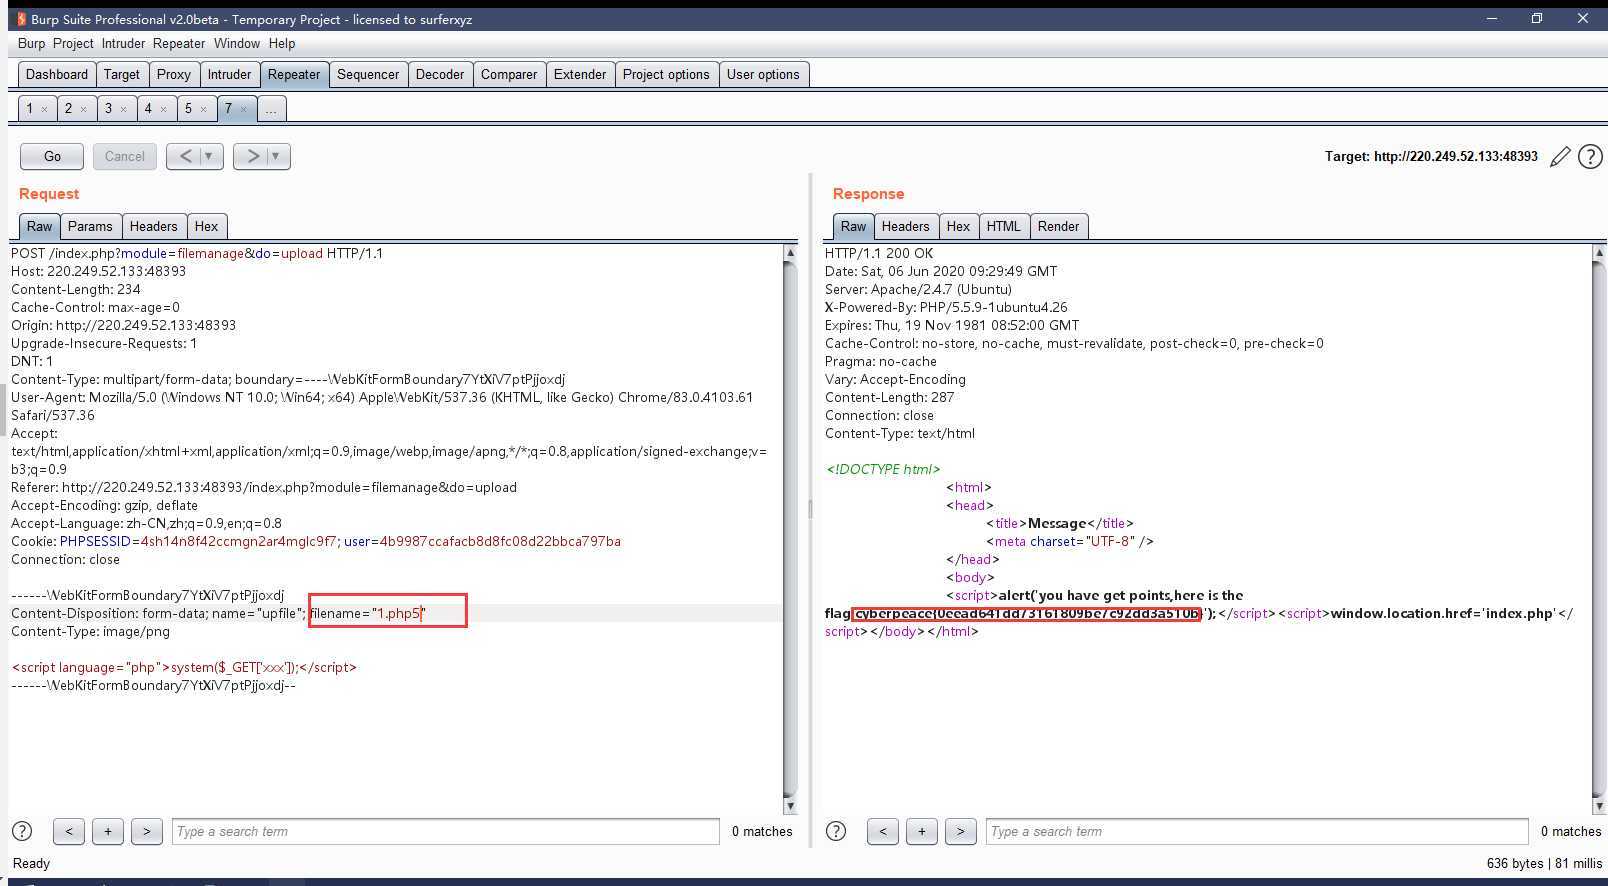Switch to the Dashboard tab
This screenshot has width=1608, height=886.
coord(57,74)
